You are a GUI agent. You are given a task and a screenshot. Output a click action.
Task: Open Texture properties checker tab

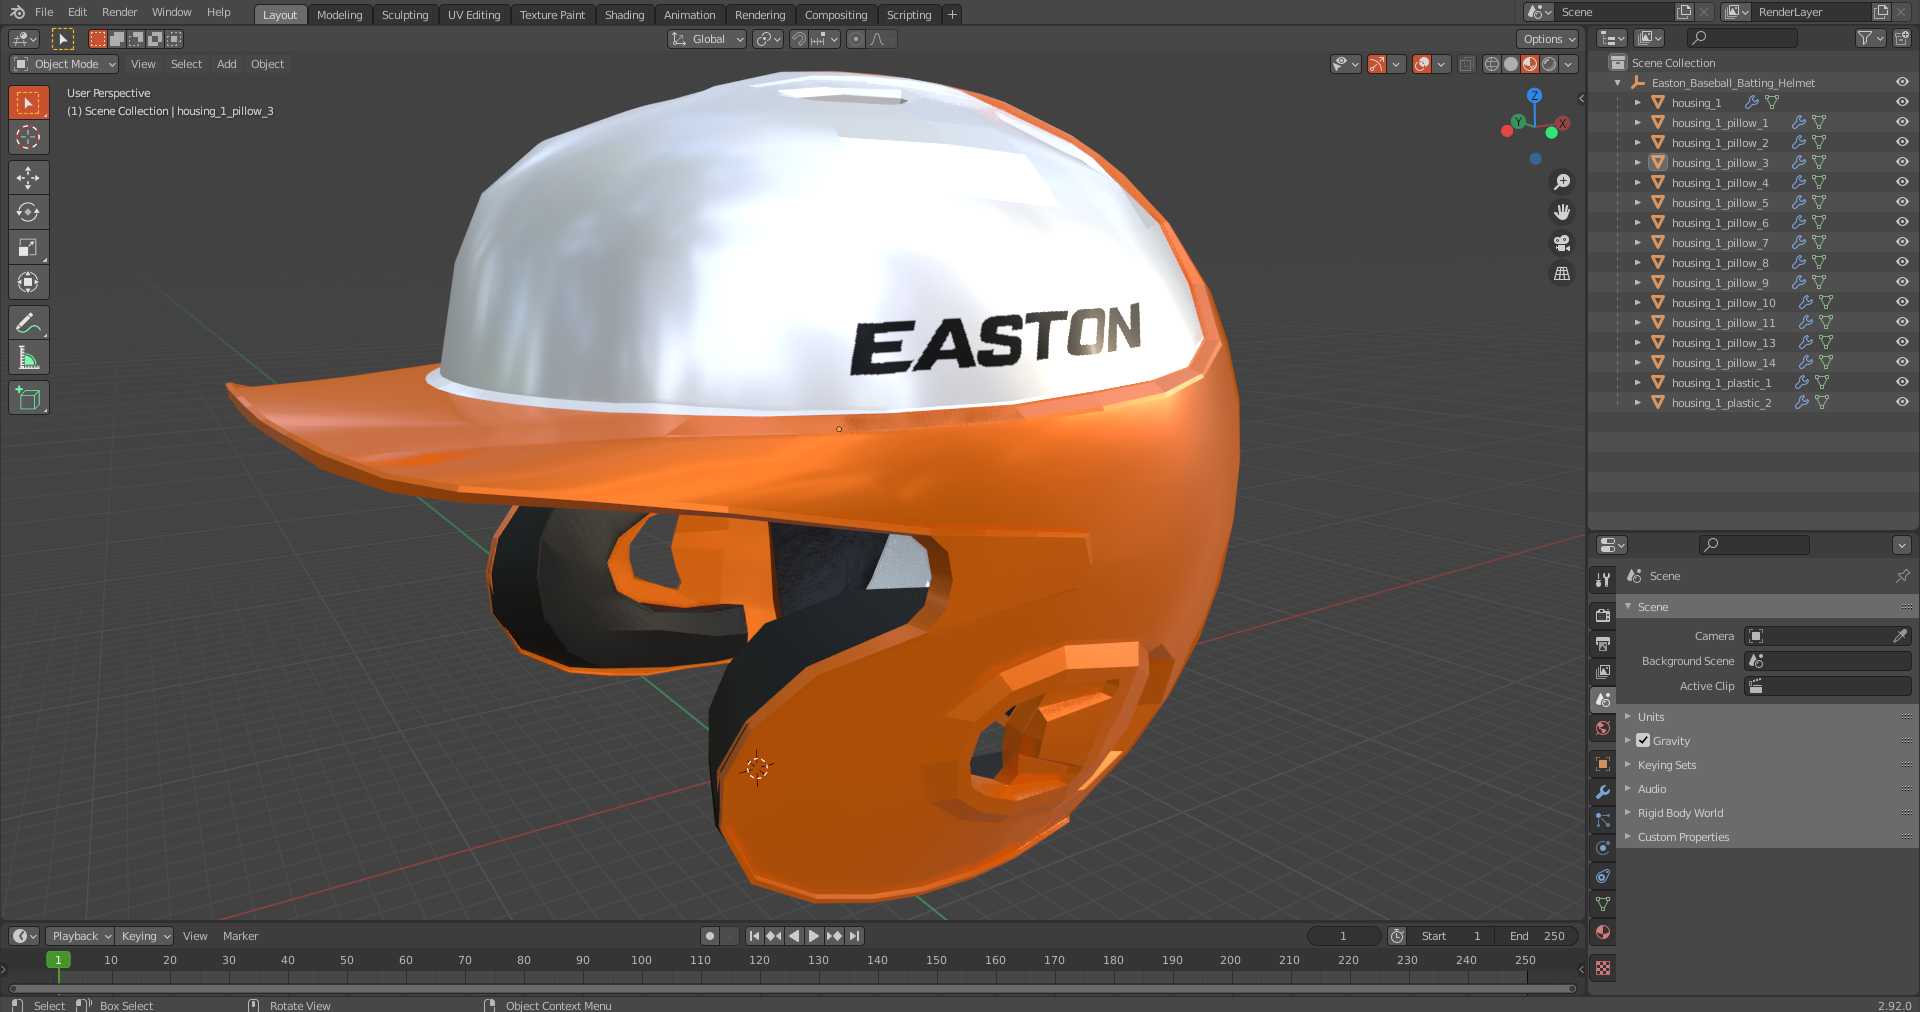pyautogui.click(x=1603, y=968)
